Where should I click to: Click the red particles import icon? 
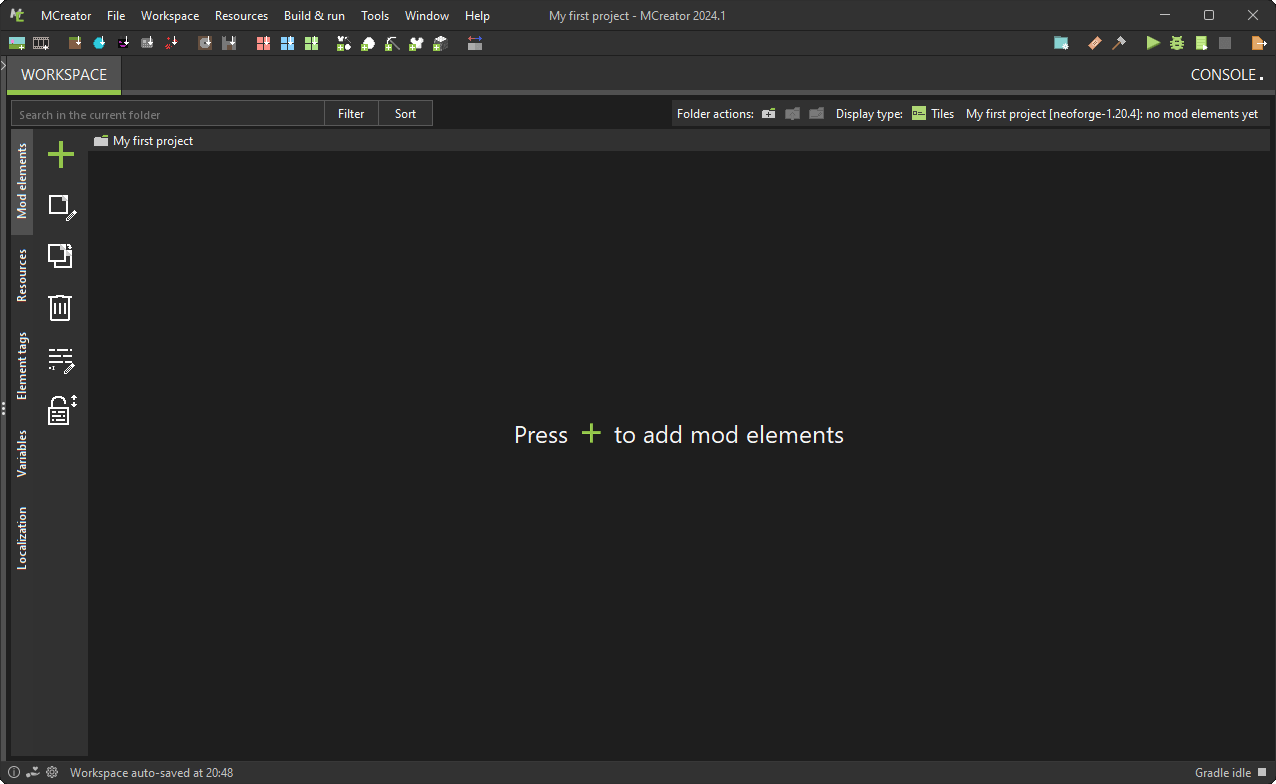coord(171,43)
